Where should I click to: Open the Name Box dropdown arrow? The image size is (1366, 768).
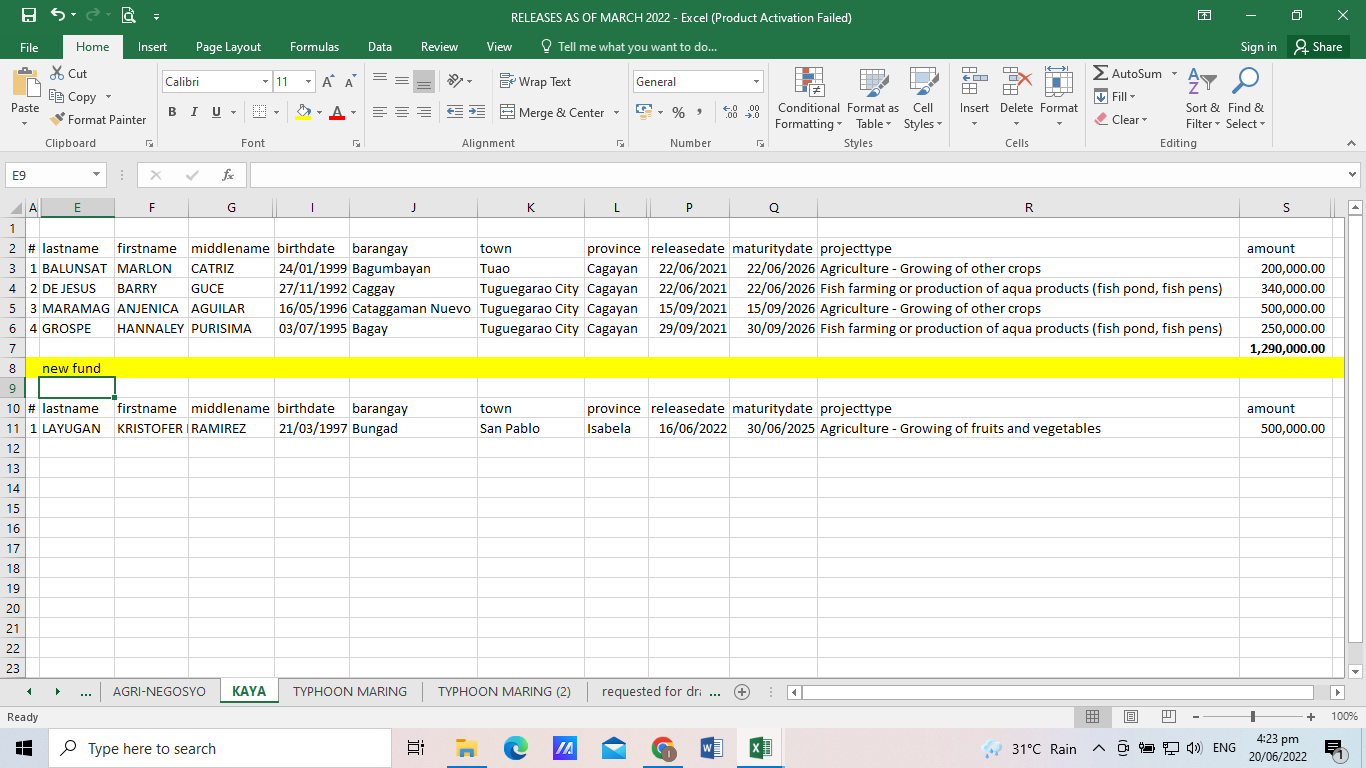96,175
